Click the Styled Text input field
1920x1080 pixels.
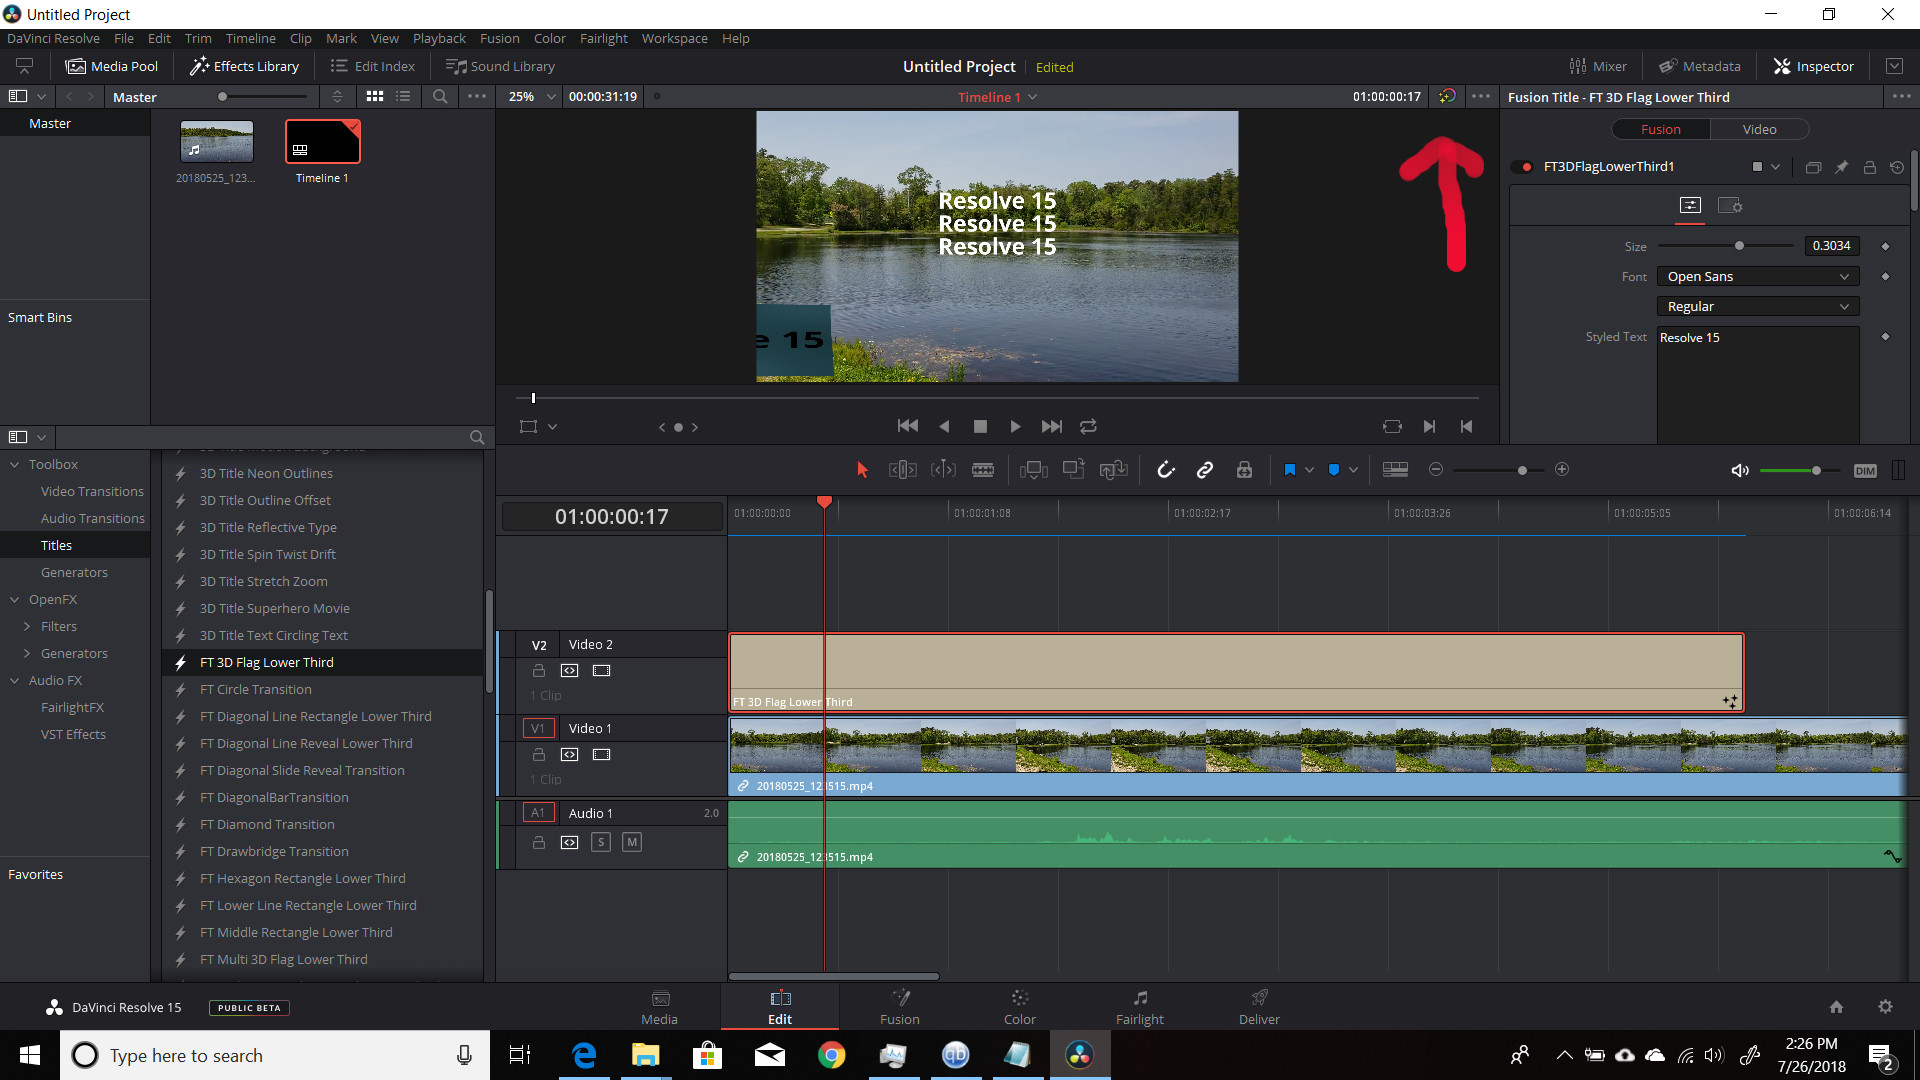click(x=1758, y=385)
